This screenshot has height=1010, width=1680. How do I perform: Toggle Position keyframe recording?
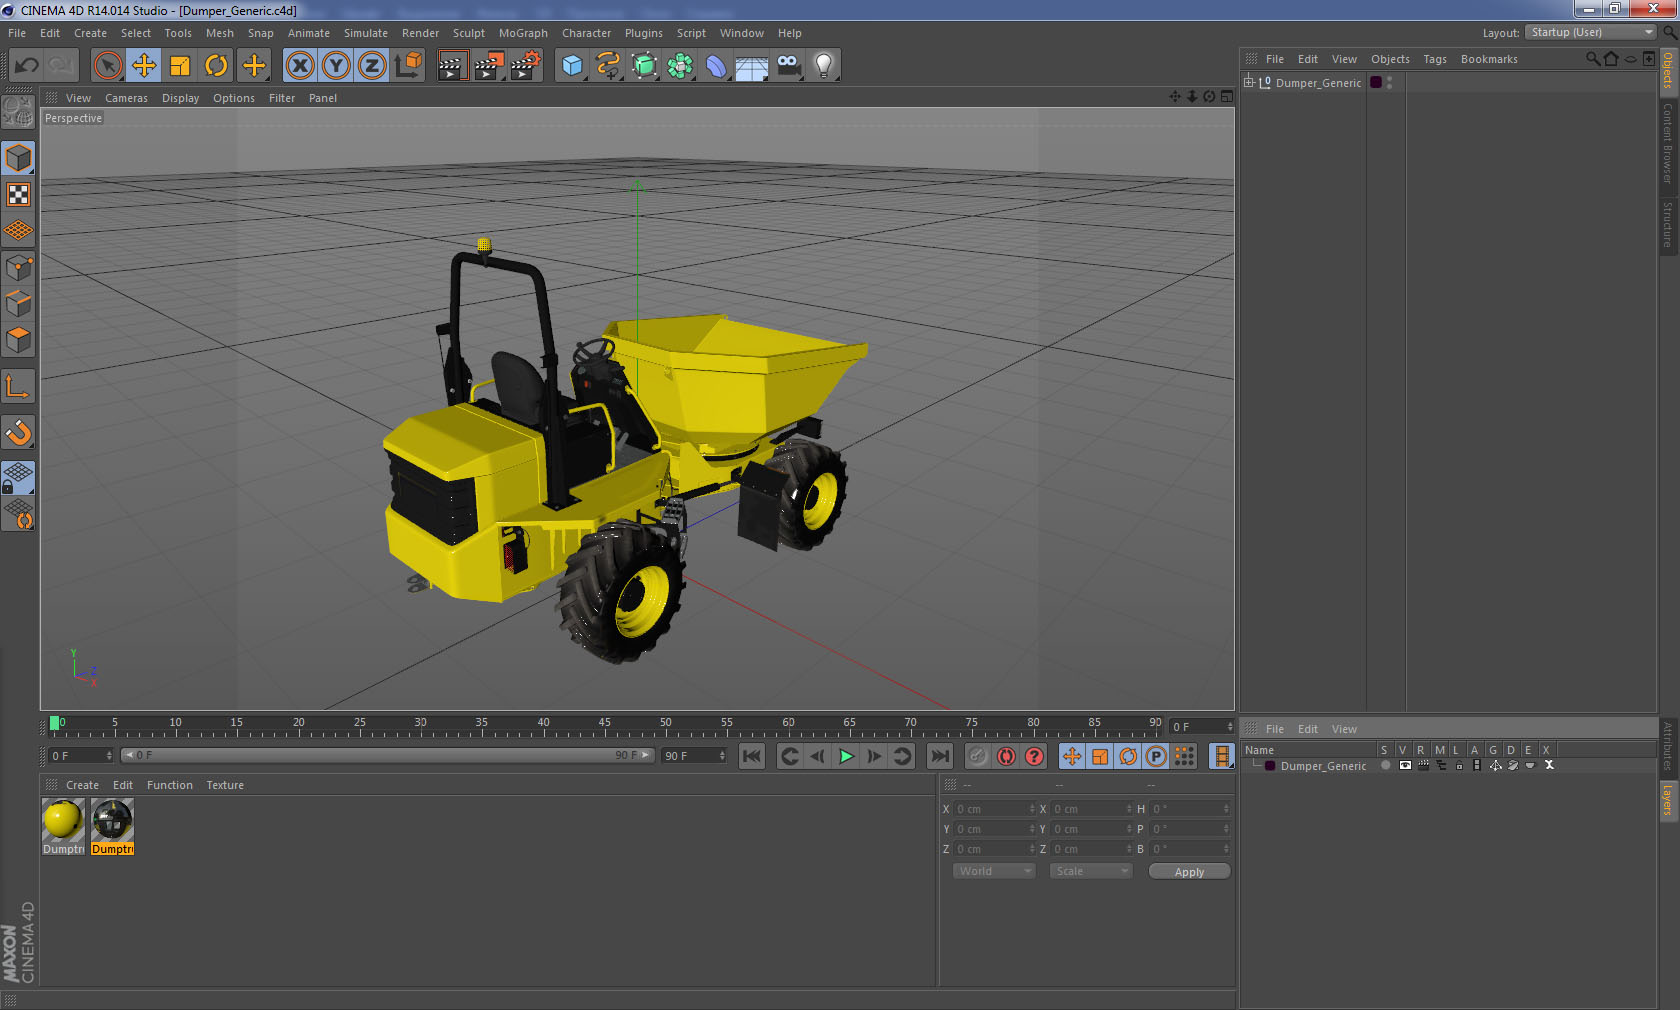(x=1072, y=756)
